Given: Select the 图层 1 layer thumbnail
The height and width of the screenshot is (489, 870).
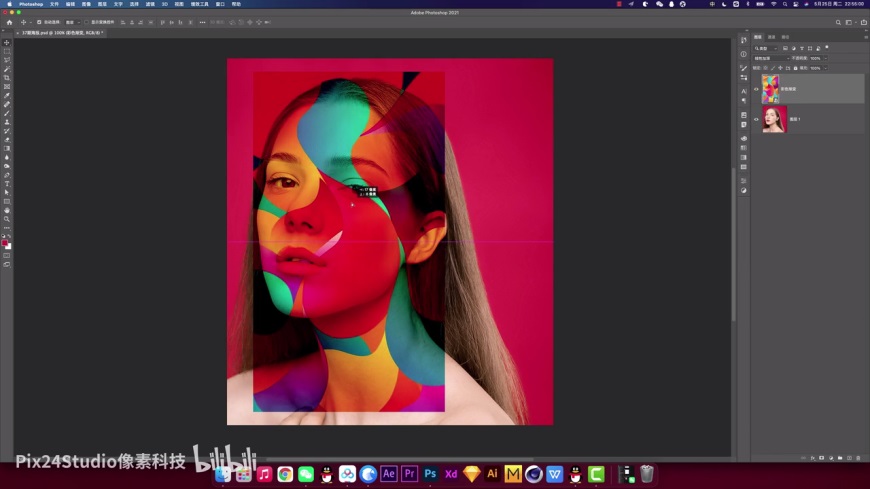Looking at the screenshot, I should tap(774, 119).
